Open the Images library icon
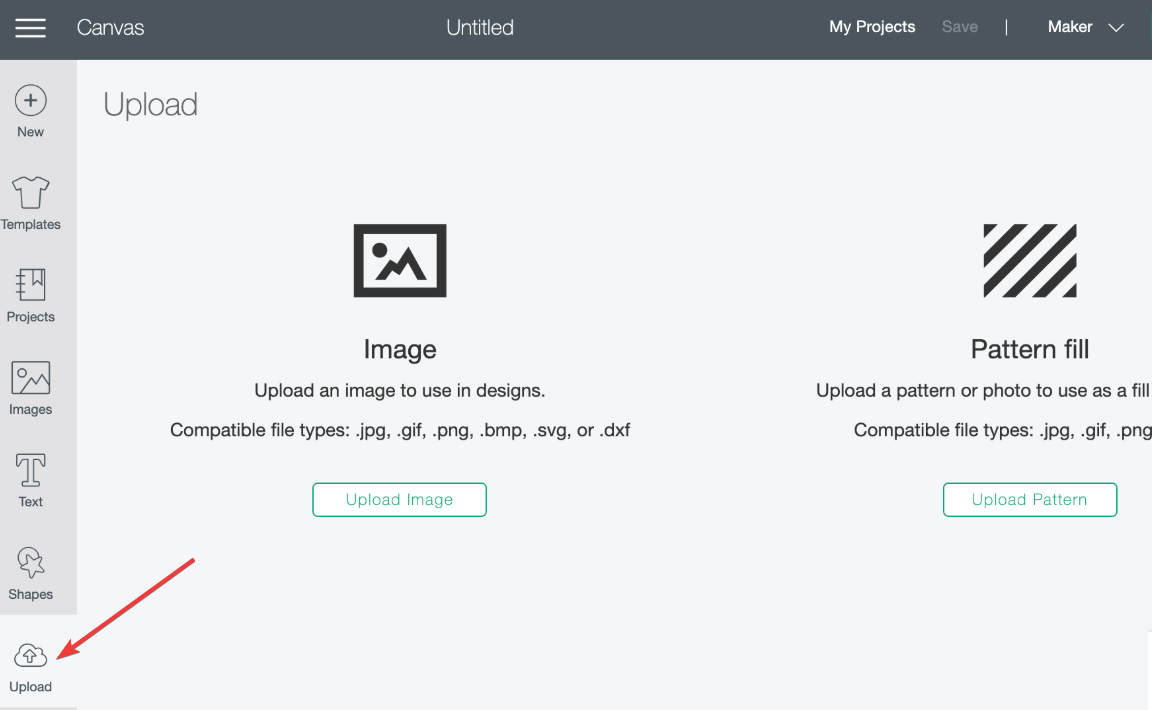 31,378
